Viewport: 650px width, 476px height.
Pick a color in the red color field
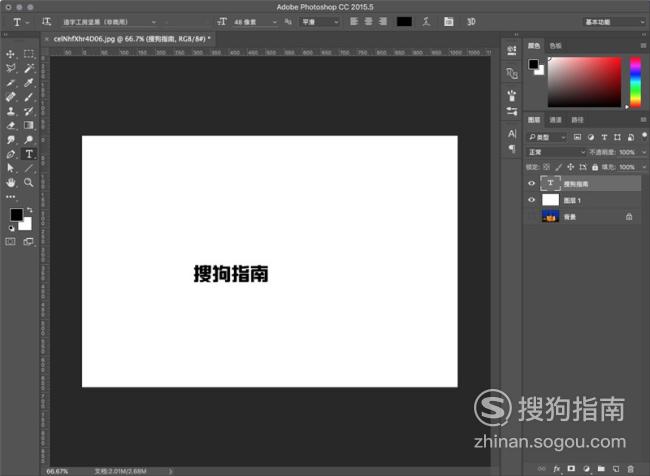585,82
